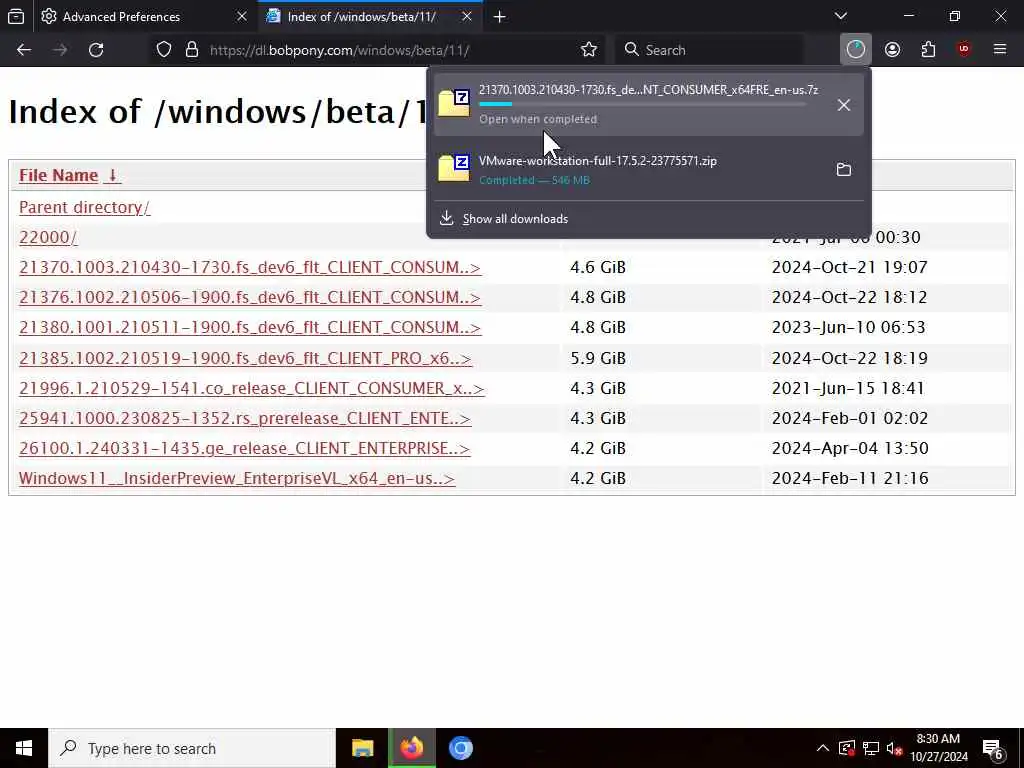The image size is (1024, 768).
Task: Sort the listing by File Name
Action: 58,175
